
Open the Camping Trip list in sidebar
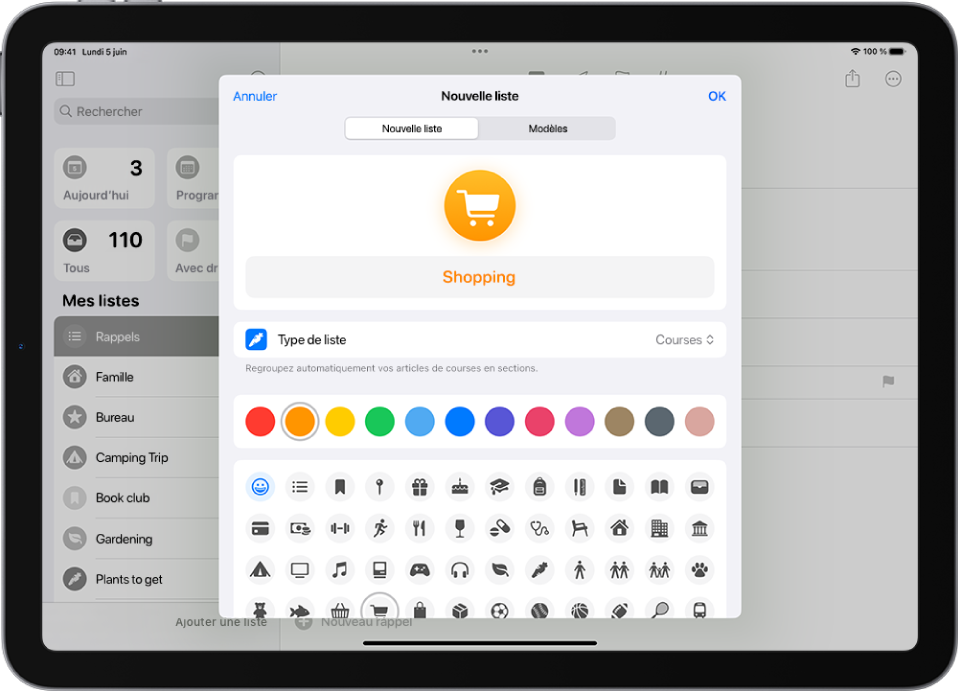132,458
